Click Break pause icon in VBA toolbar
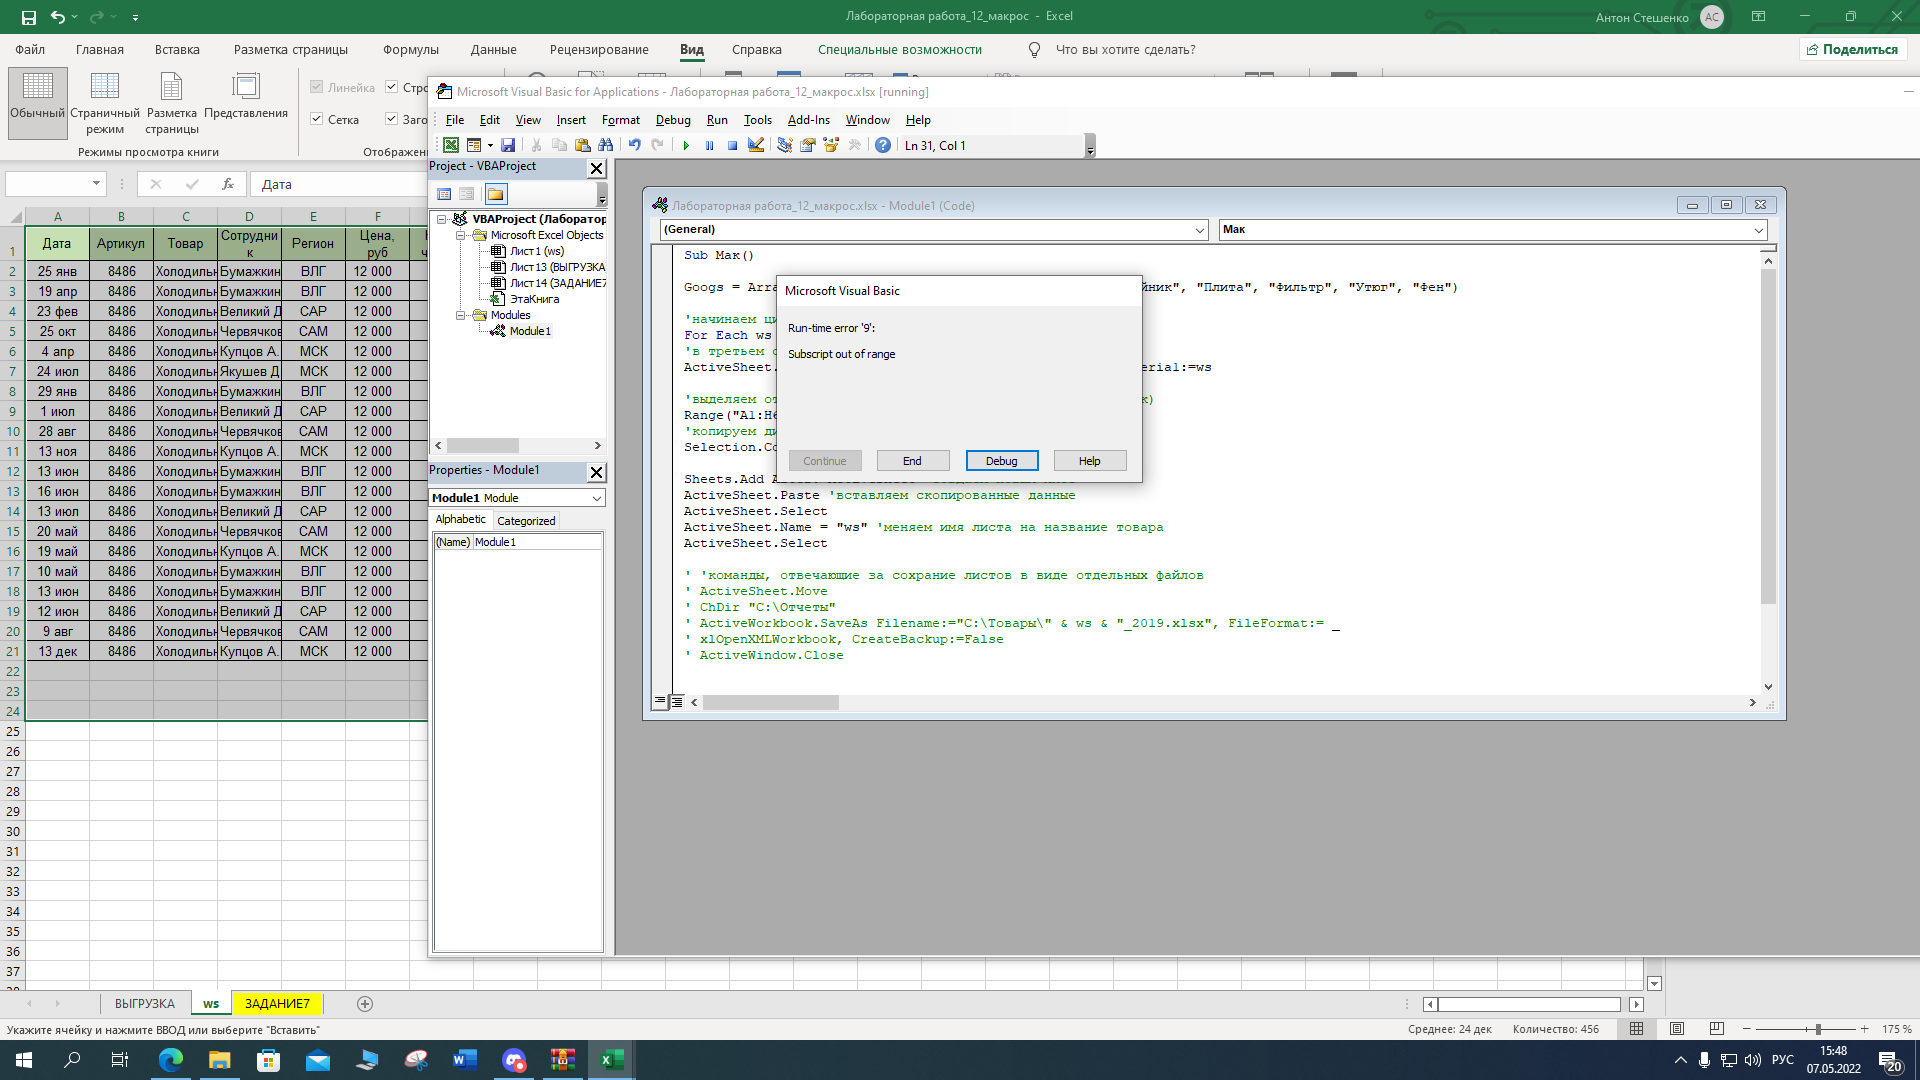The image size is (1920, 1080). click(709, 145)
